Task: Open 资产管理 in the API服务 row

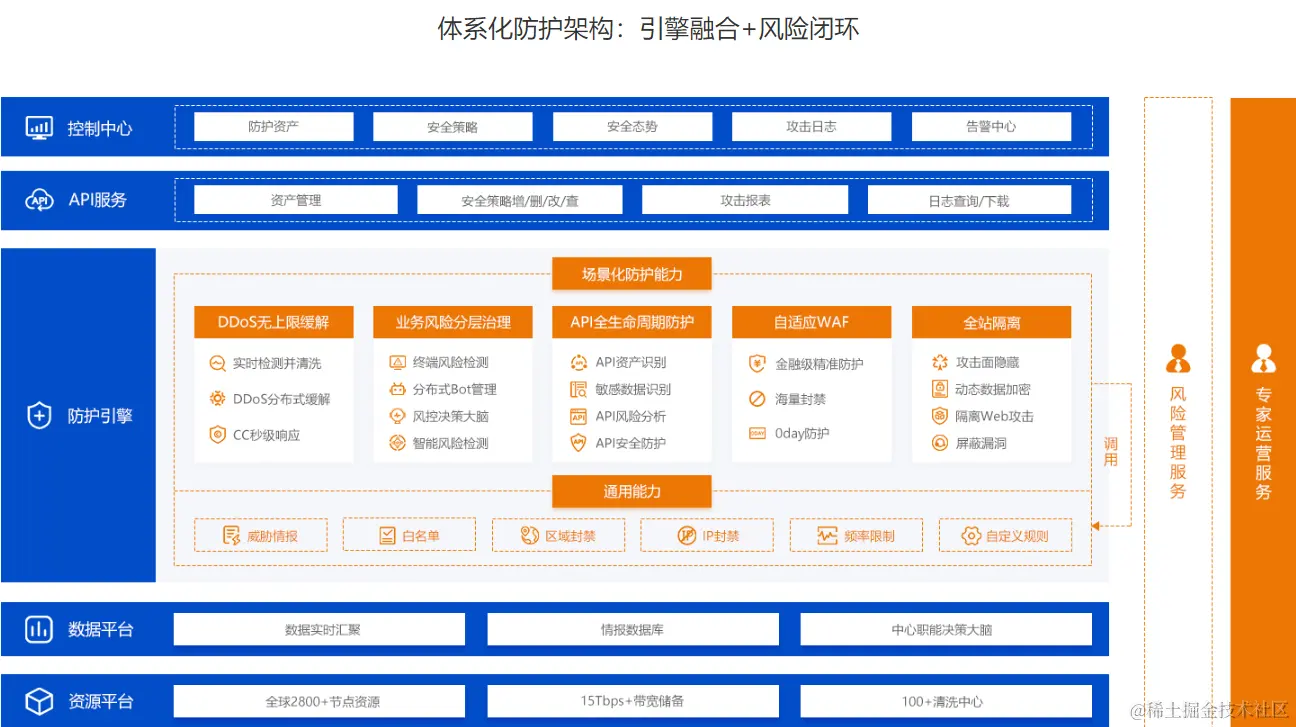Action: pos(296,200)
